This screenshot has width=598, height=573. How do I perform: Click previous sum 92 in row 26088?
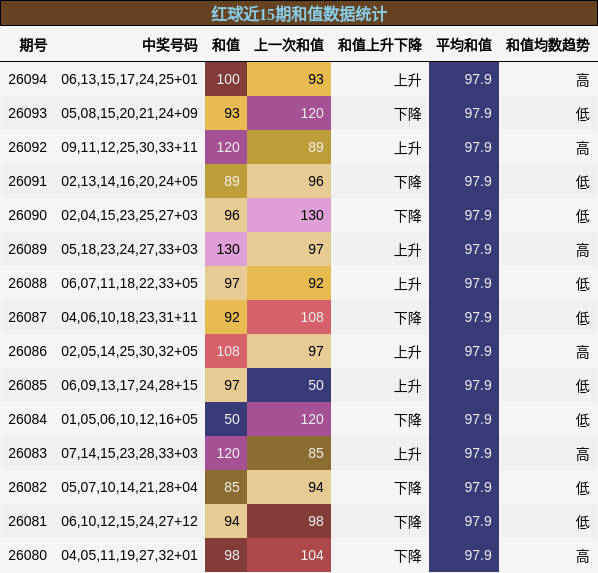289,283
